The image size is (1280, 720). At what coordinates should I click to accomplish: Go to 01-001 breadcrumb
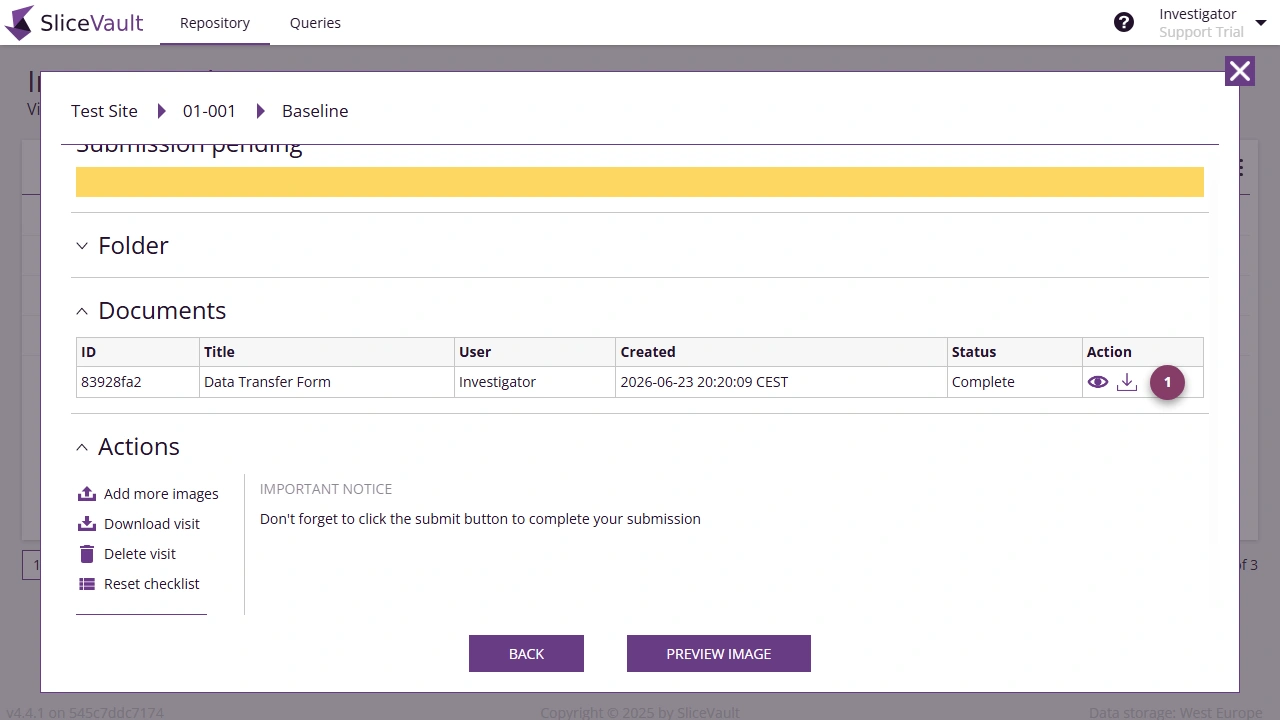pyautogui.click(x=209, y=111)
